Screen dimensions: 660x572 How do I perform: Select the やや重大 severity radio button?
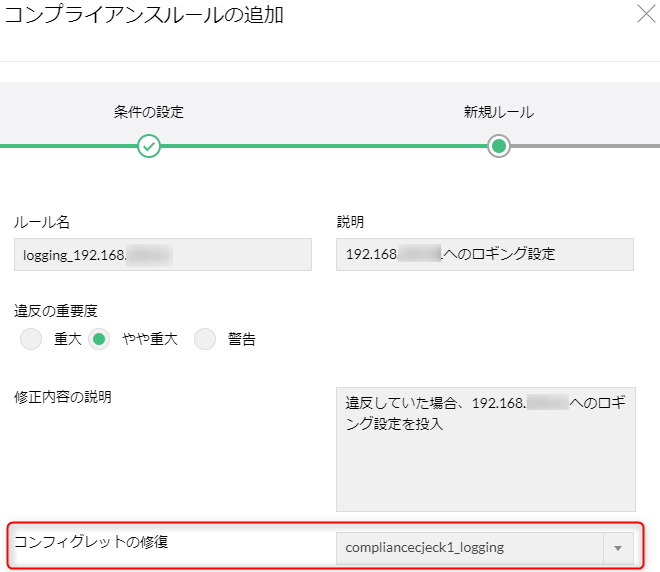click(x=100, y=339)
